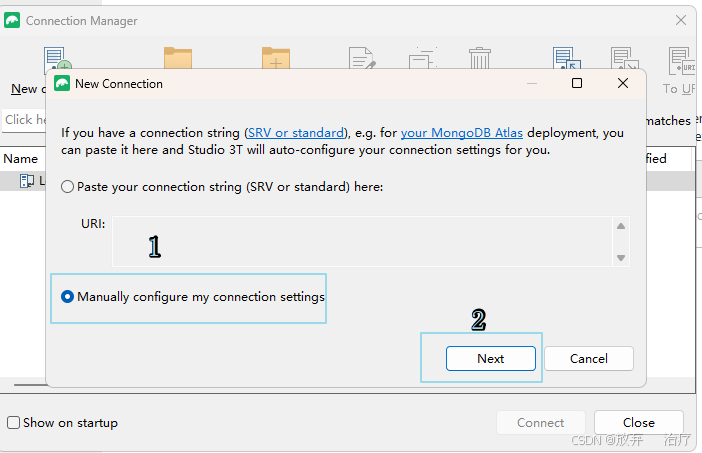
Task: Click the URI field scroll up arrow
Action: (621, 226)
